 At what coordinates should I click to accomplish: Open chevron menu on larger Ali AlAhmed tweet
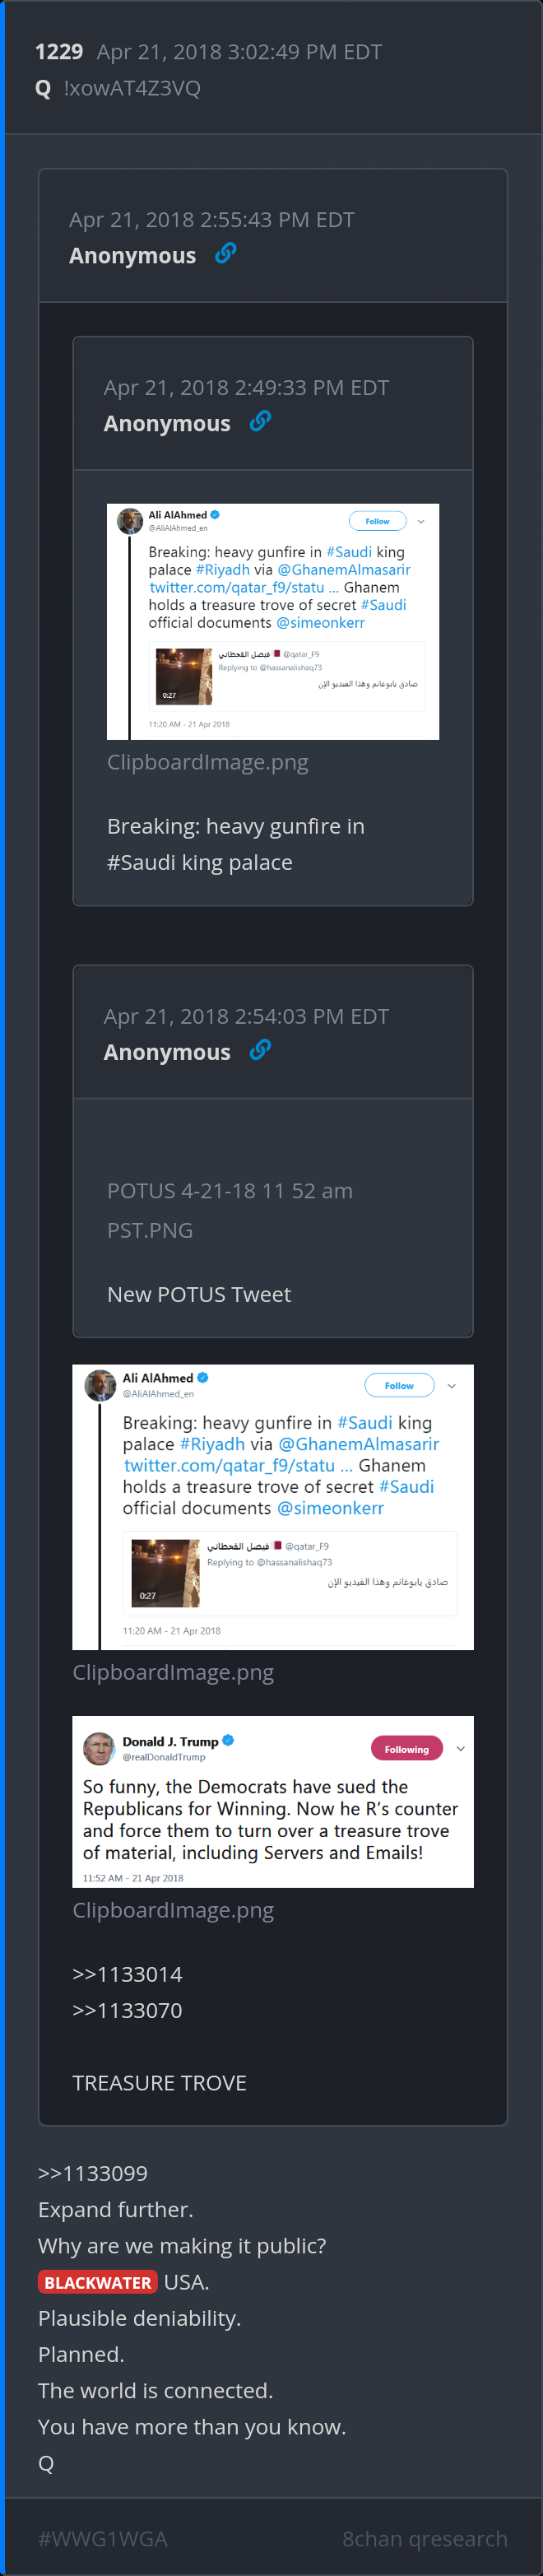point(451,1386)
